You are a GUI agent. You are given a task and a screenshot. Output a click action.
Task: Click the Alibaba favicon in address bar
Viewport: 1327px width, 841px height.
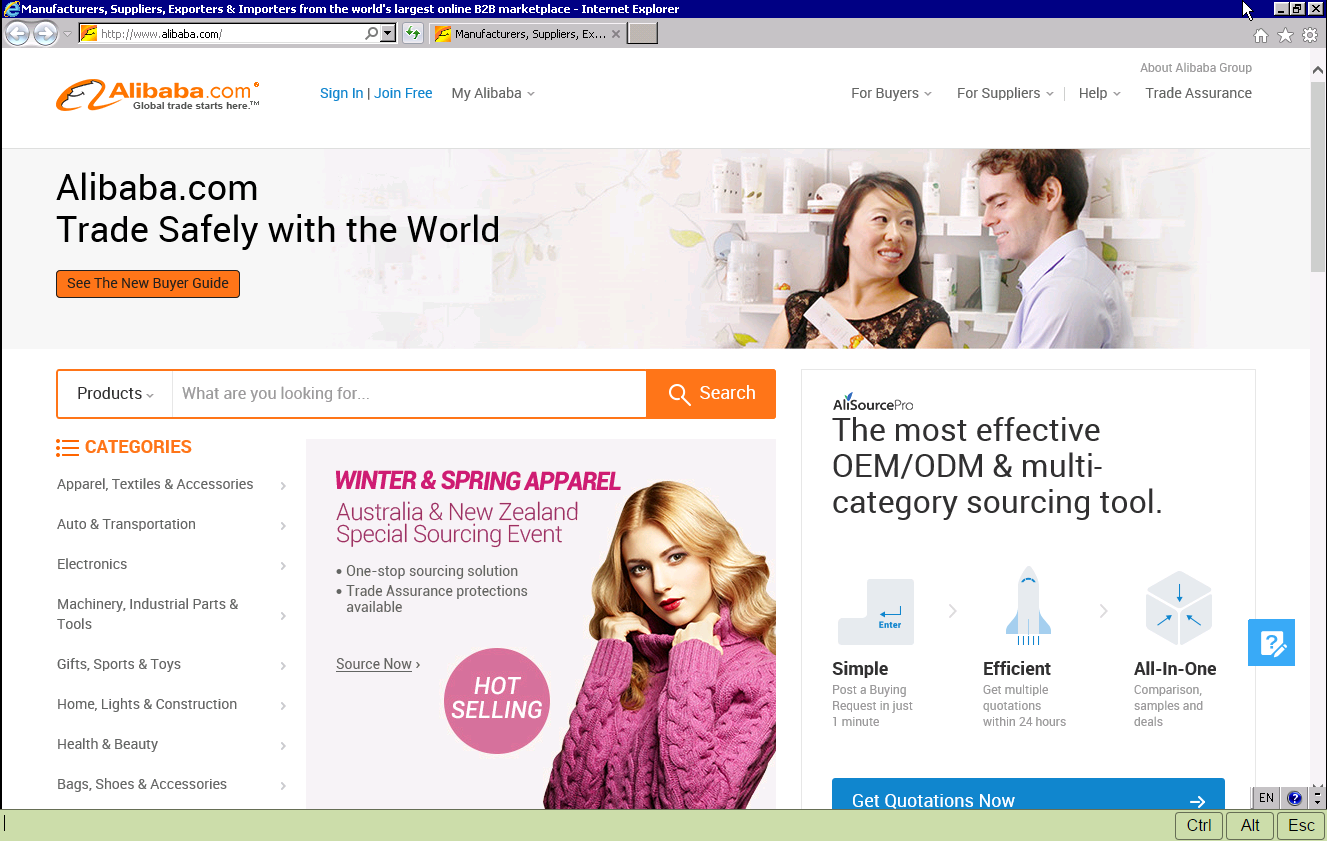[x=89, y=34]
